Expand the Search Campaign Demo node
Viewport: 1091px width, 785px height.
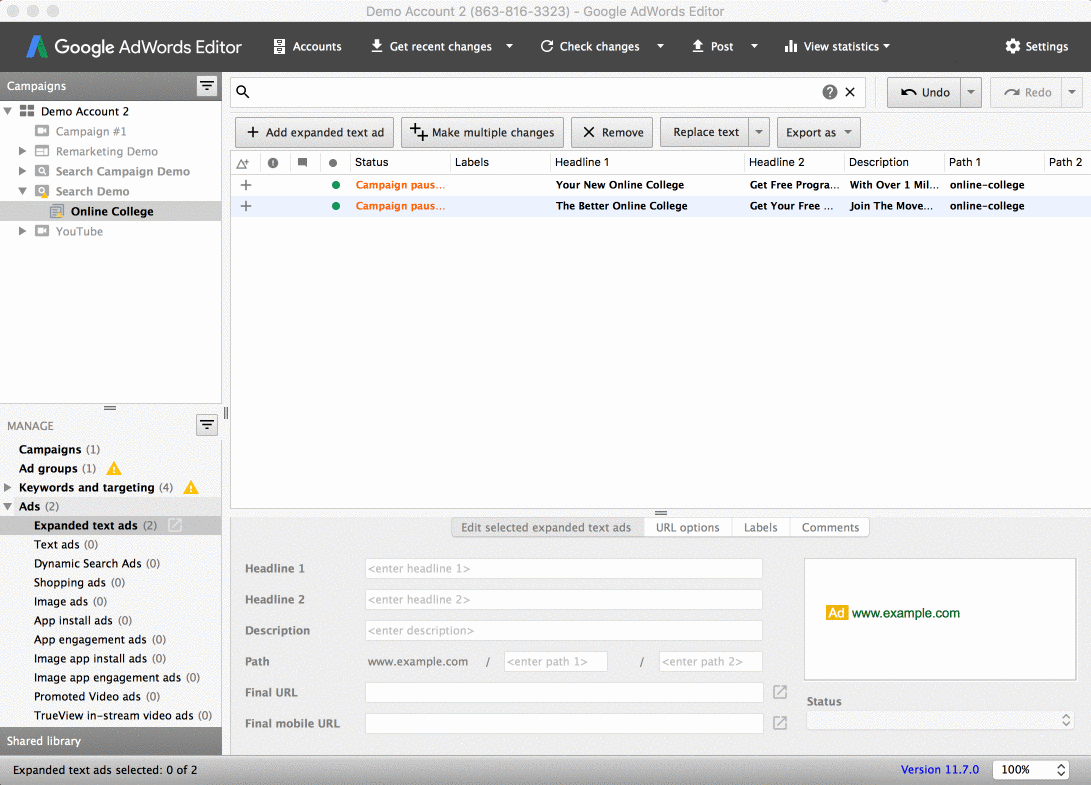click(22, 171)
